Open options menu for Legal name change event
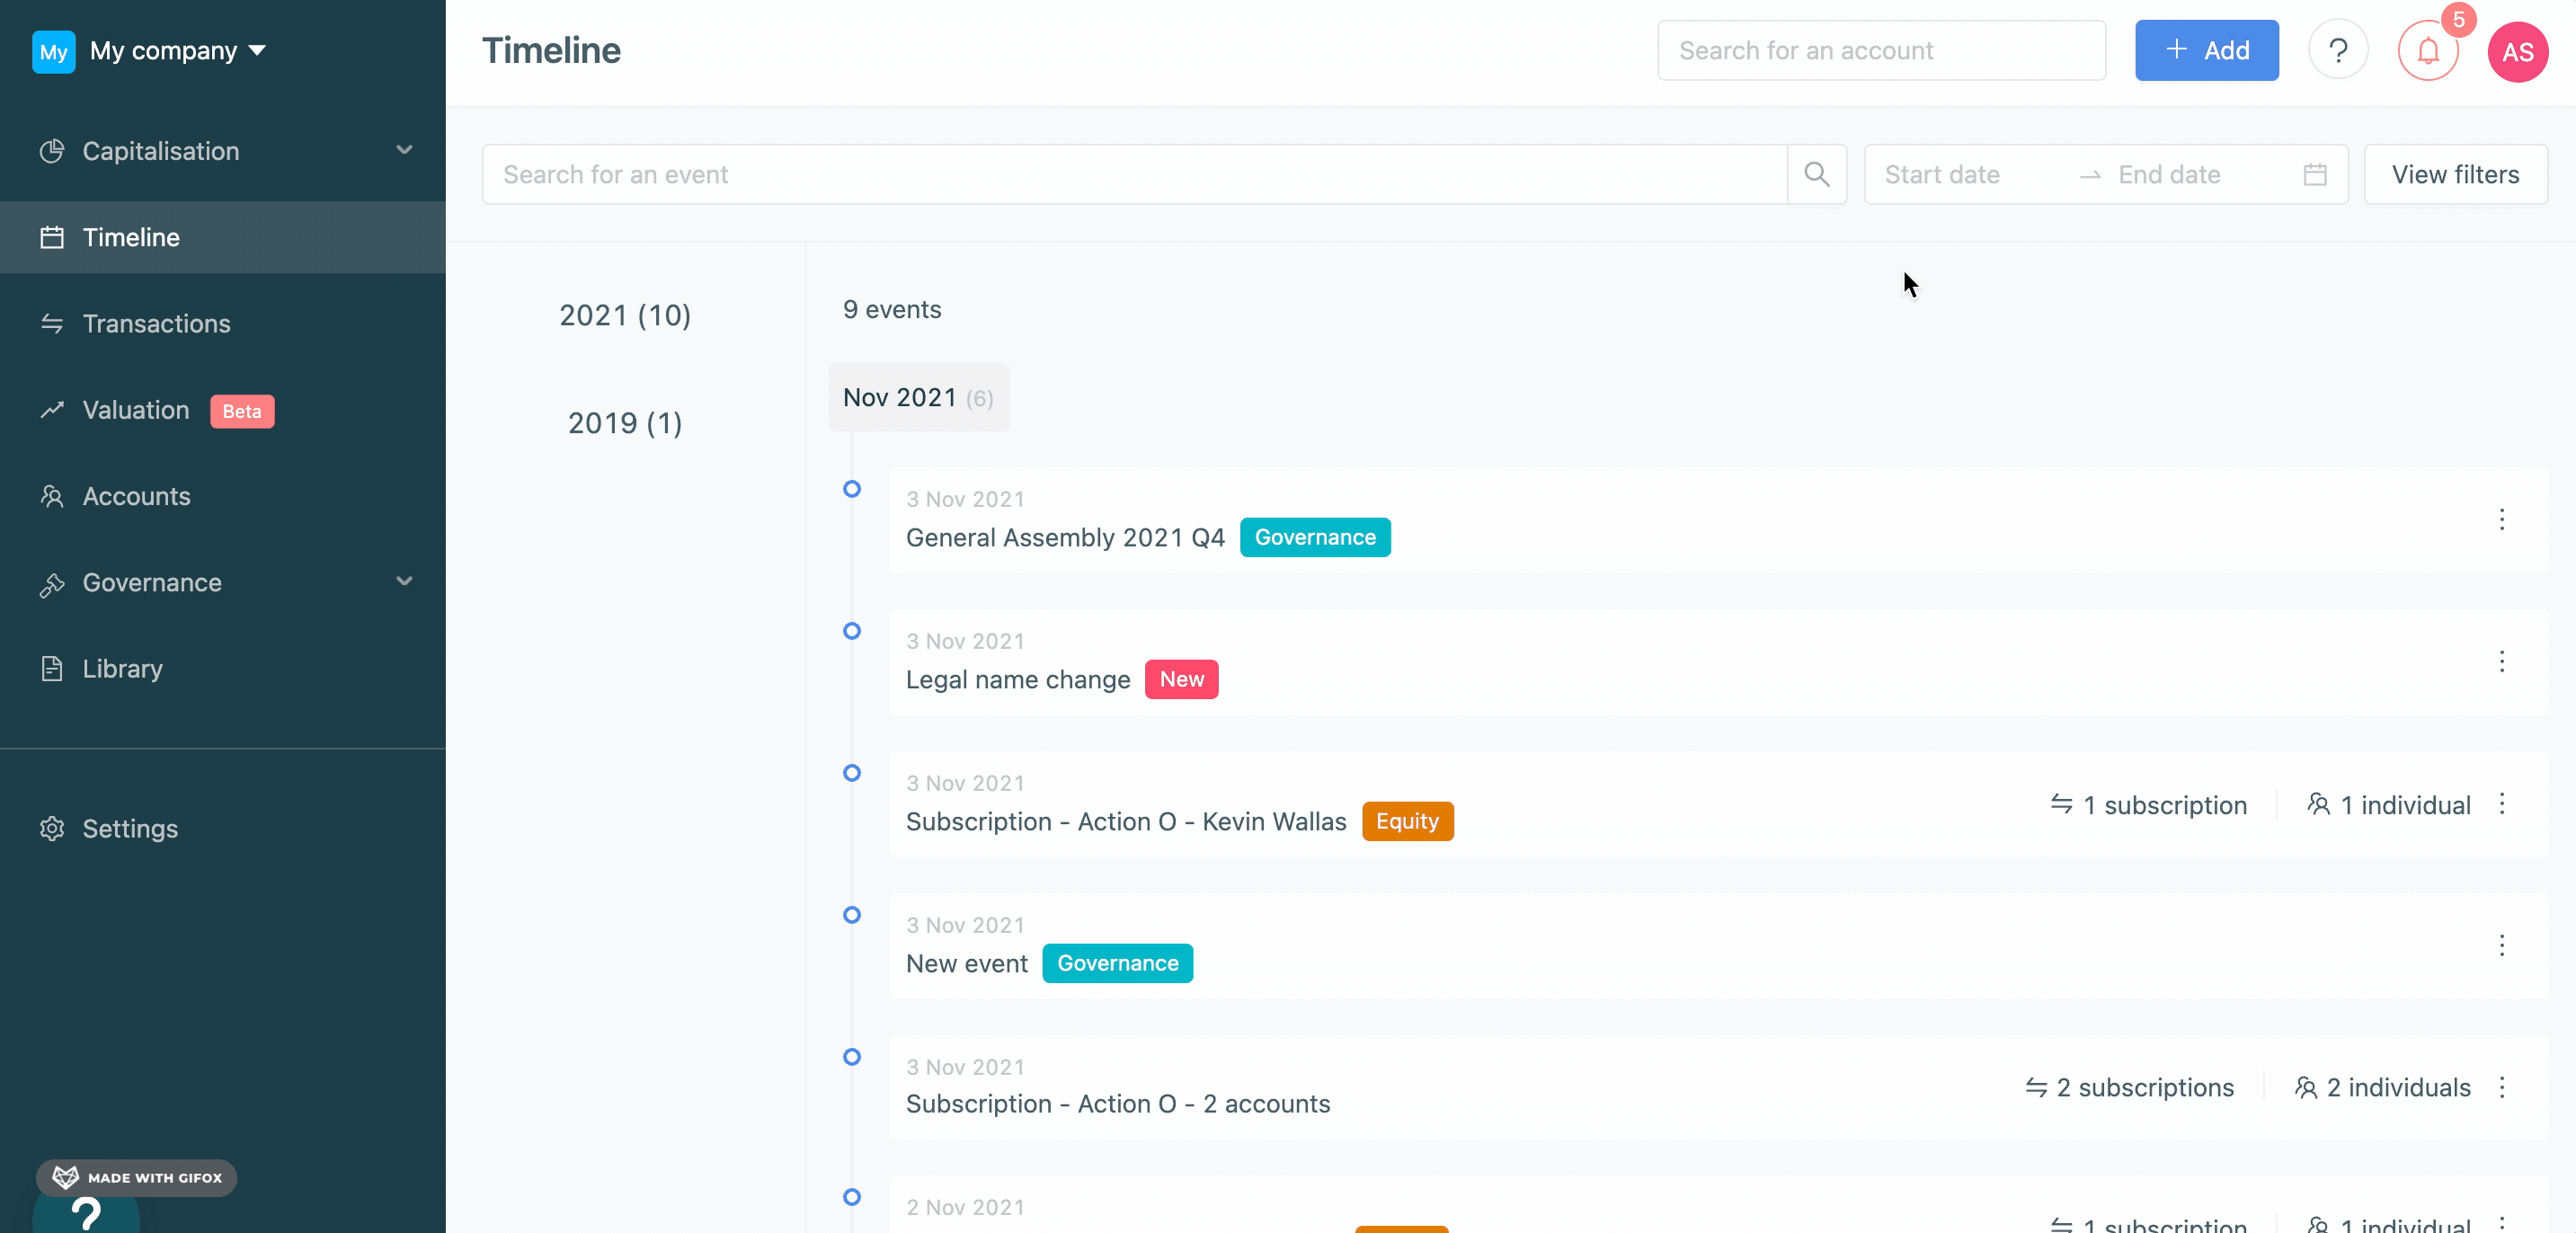The height and width of the screenshot is (1233, 2576). coord(2502,661)
